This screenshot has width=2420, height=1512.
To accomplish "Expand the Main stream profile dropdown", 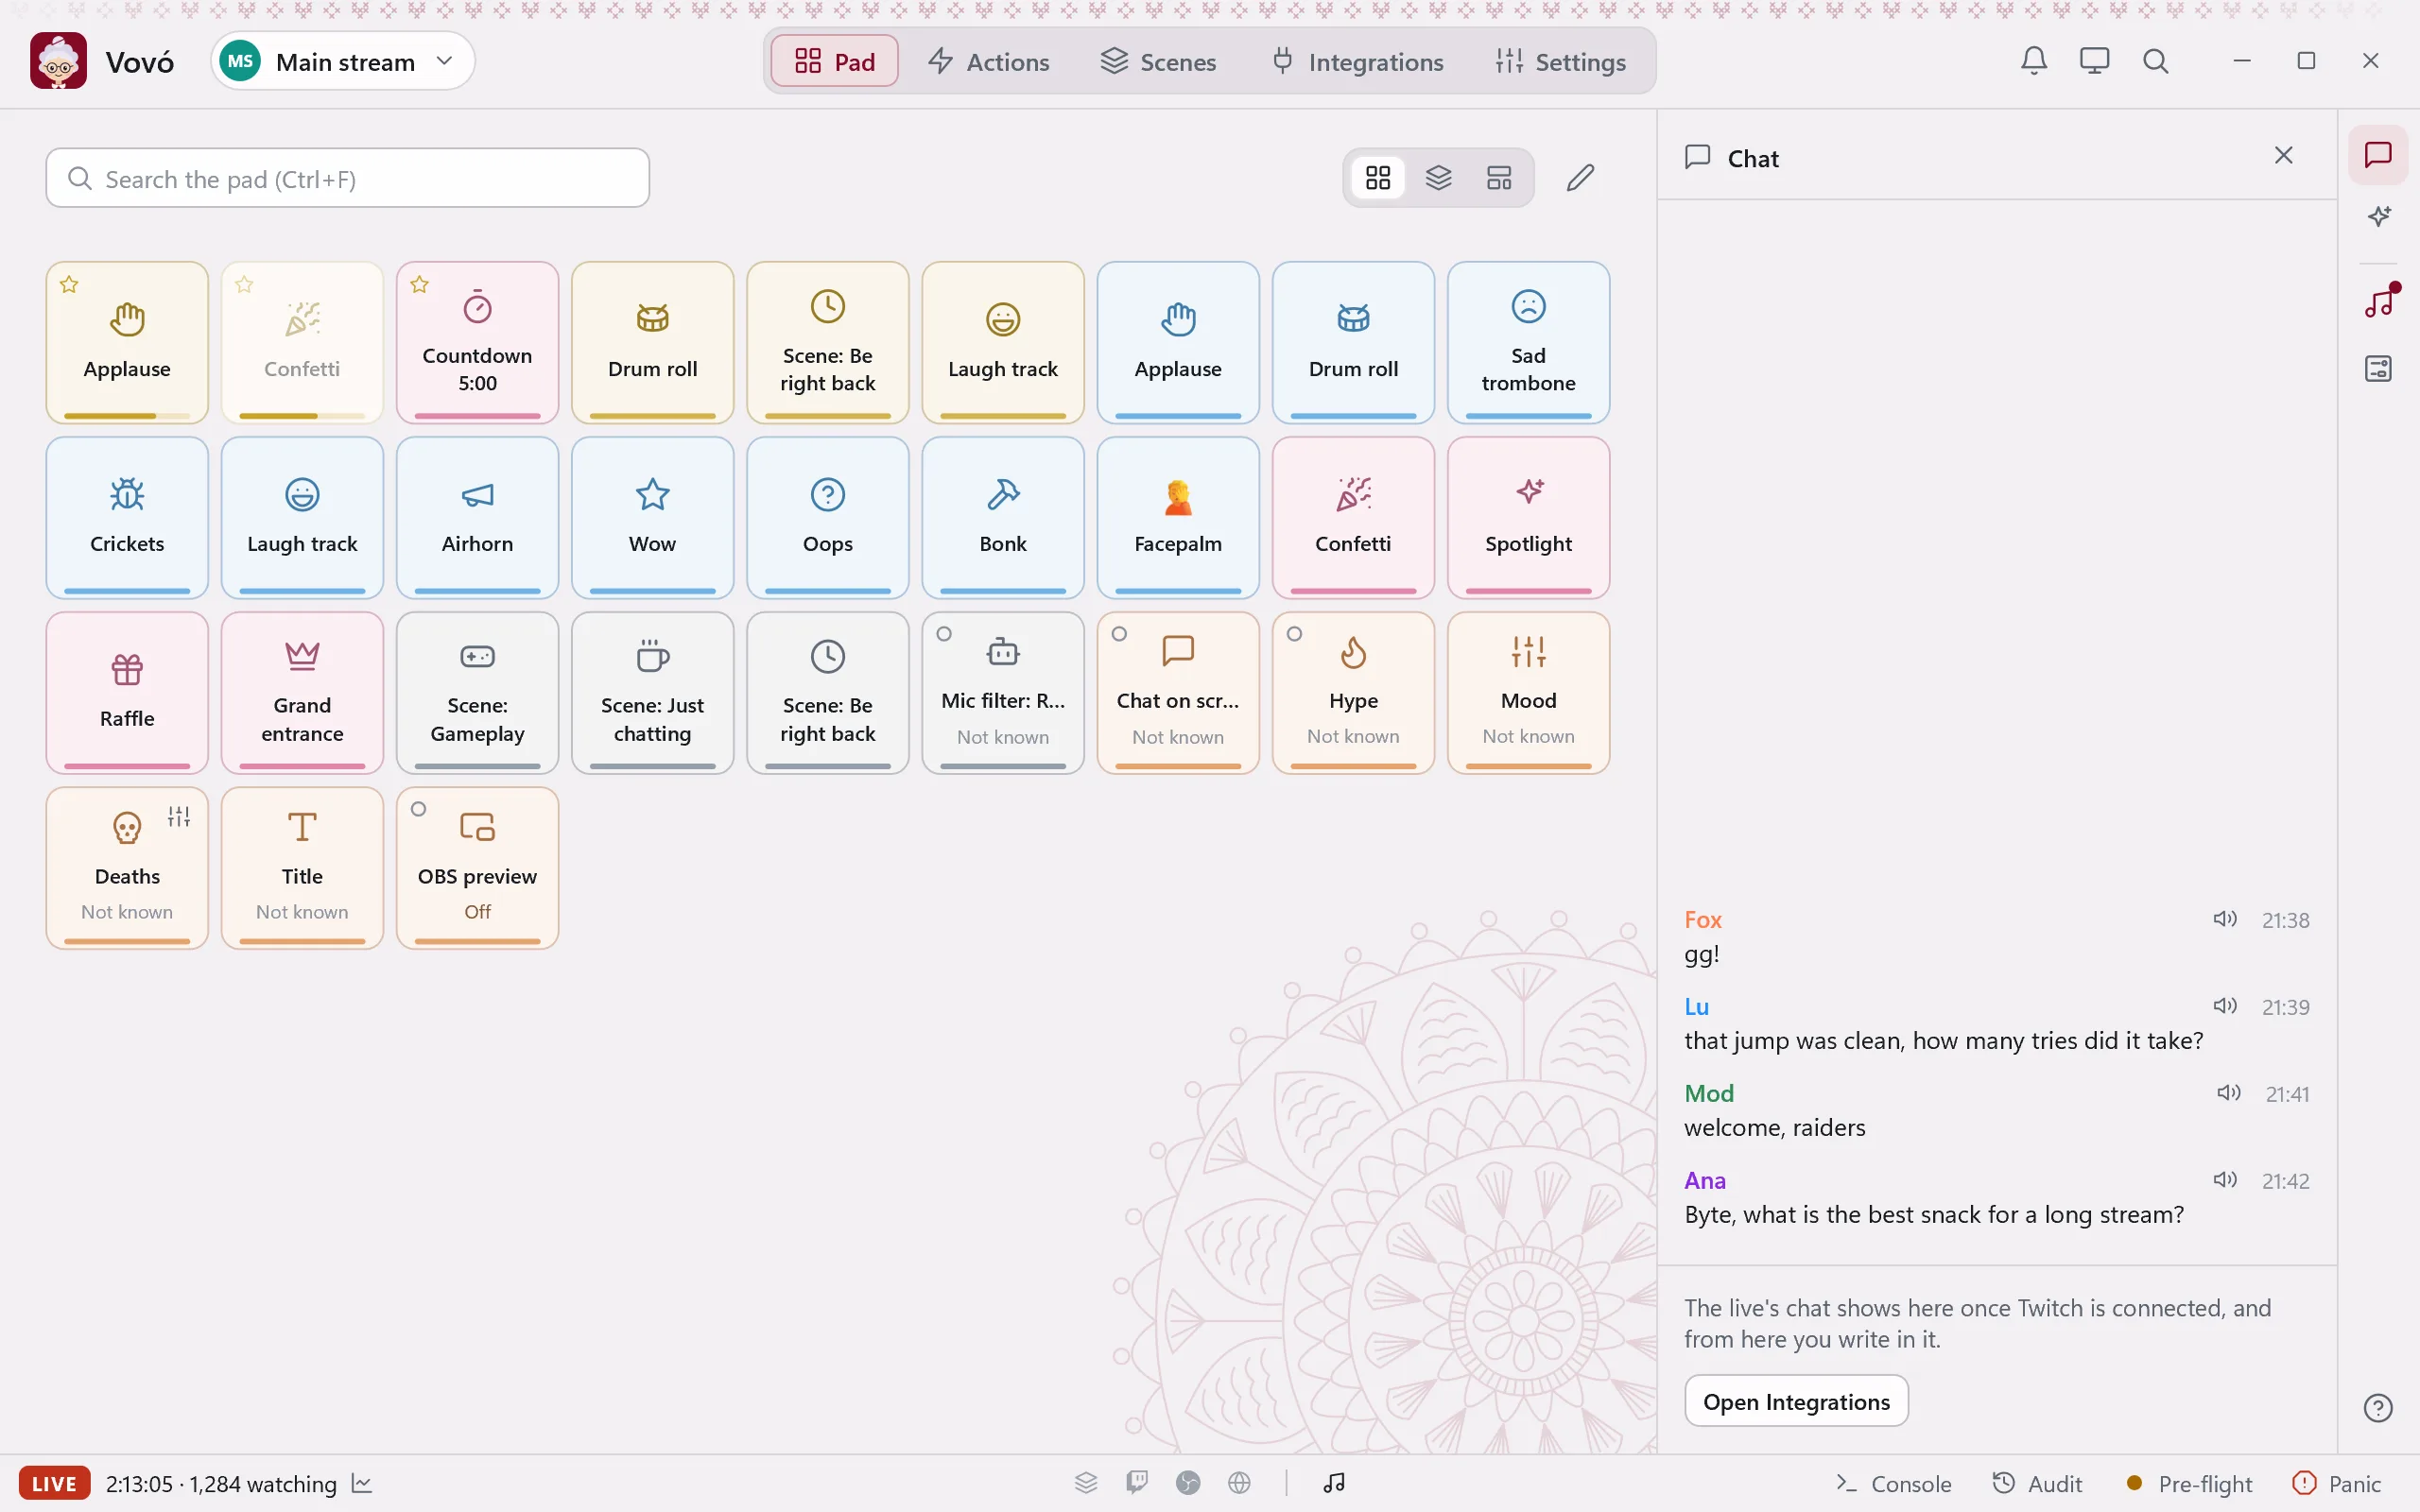I will pos(343,61).
